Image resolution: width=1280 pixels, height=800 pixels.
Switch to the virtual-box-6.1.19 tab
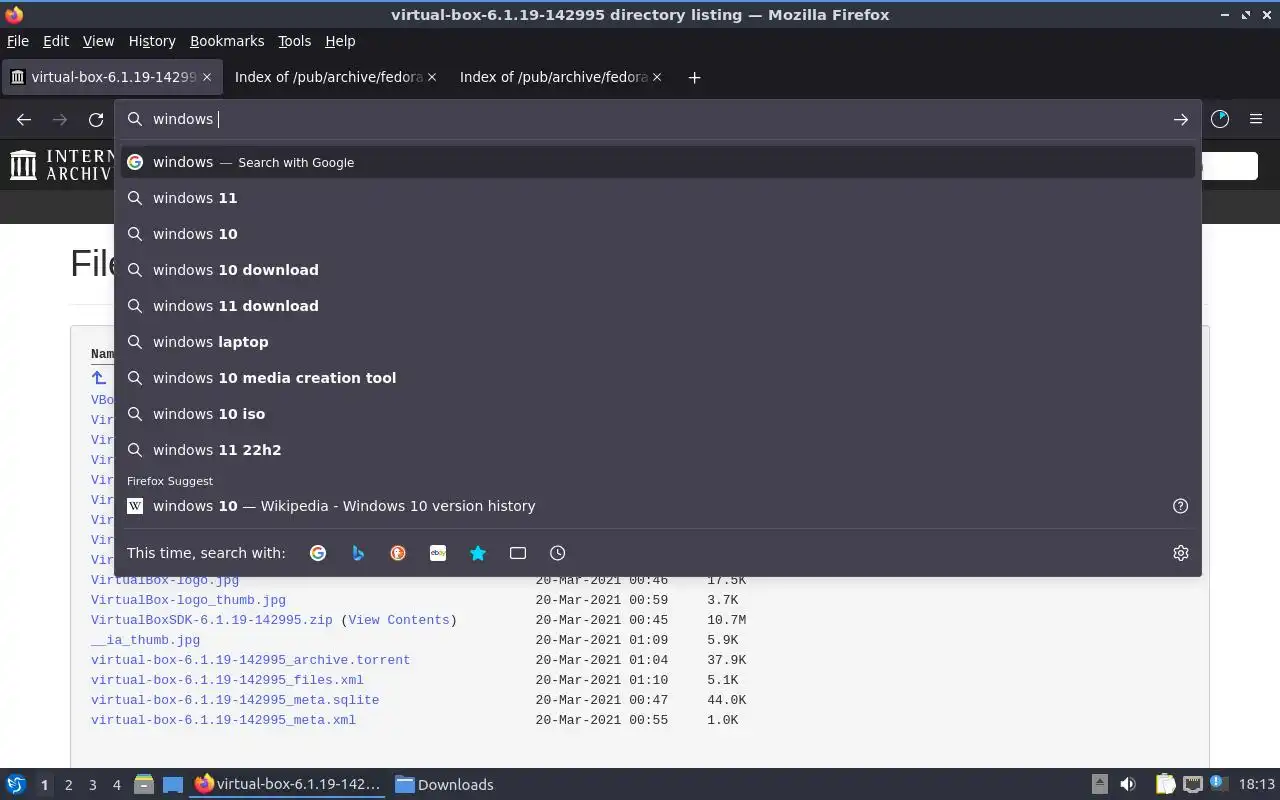click(110, 77)
